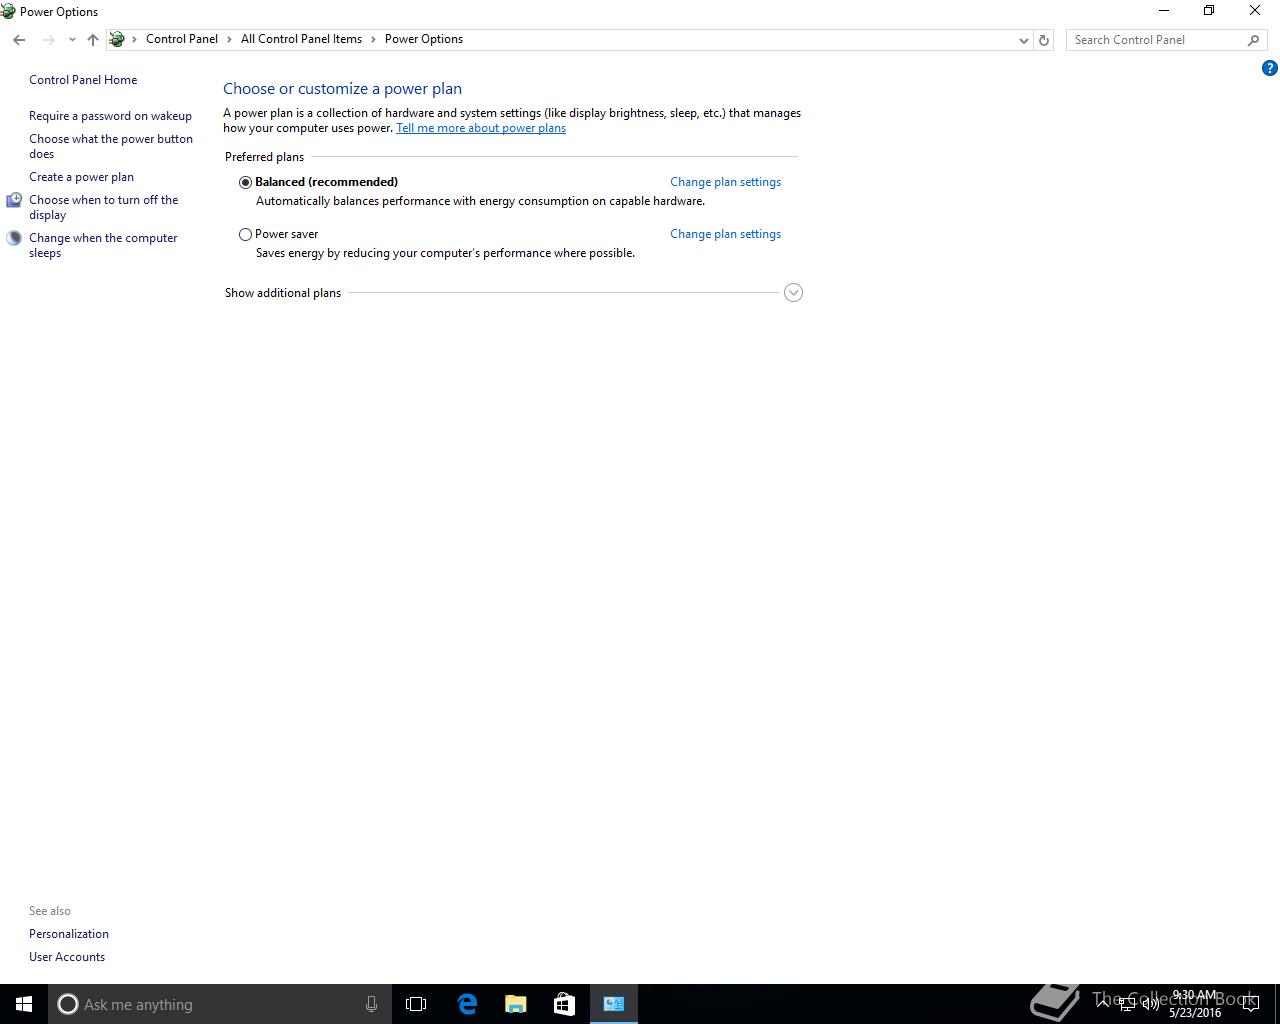1280x1024 pixels.
Task: Click the volume icon in system tray
Action: [x=1150, y=1005]
